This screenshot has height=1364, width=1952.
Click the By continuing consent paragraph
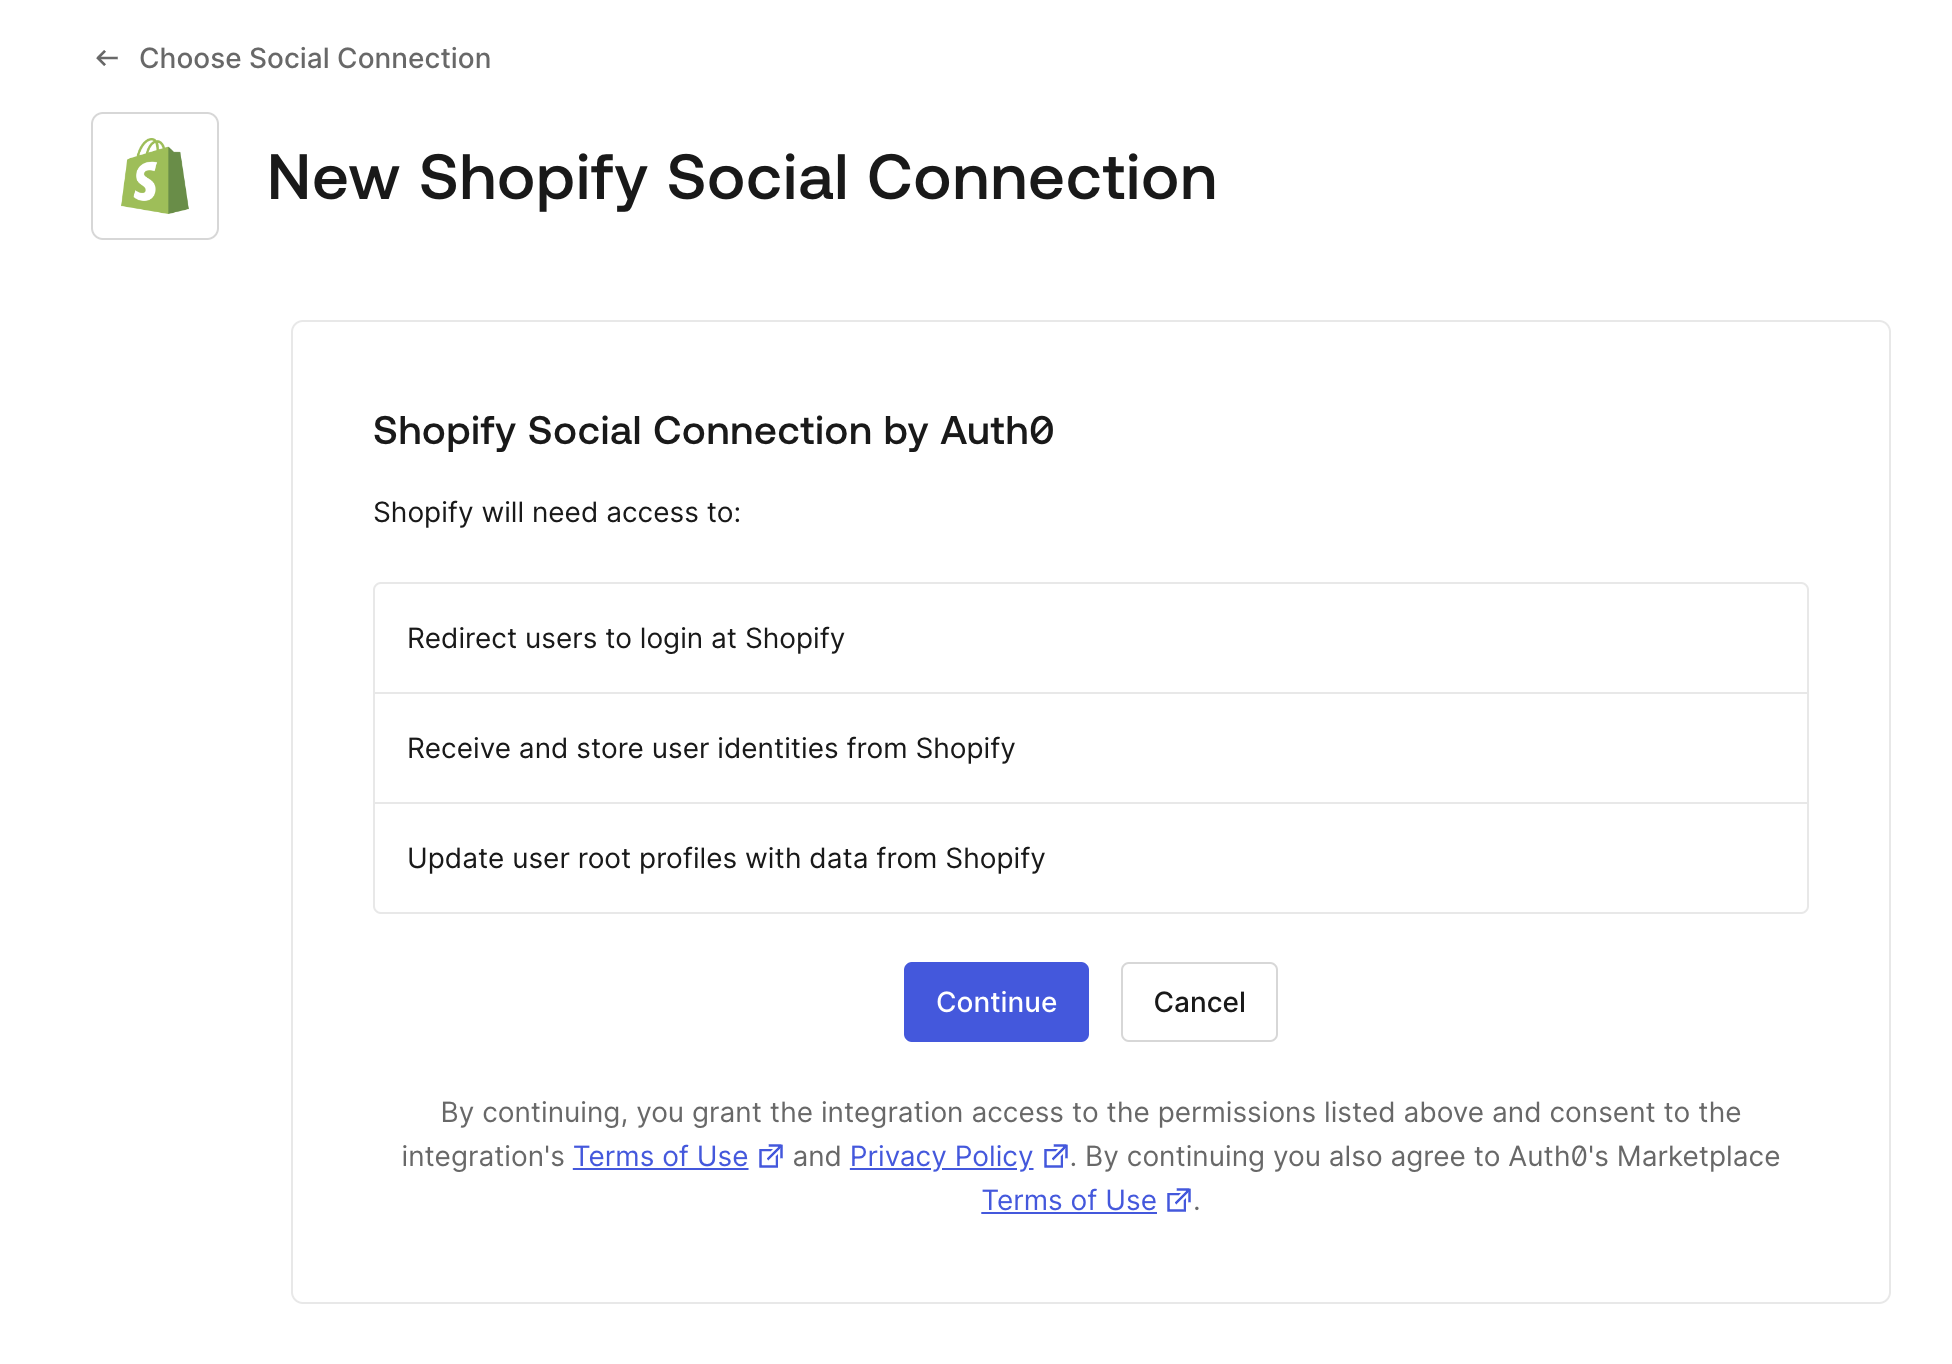[1091, 1156]
